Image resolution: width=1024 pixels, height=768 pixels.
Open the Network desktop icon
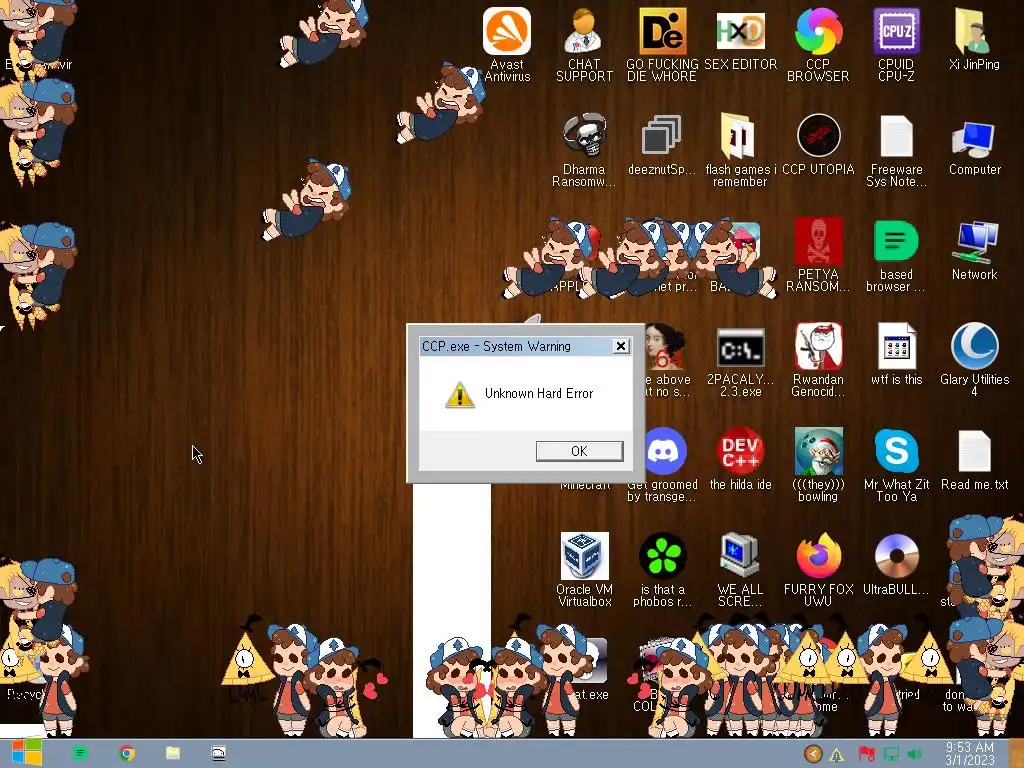pos(974,250)
